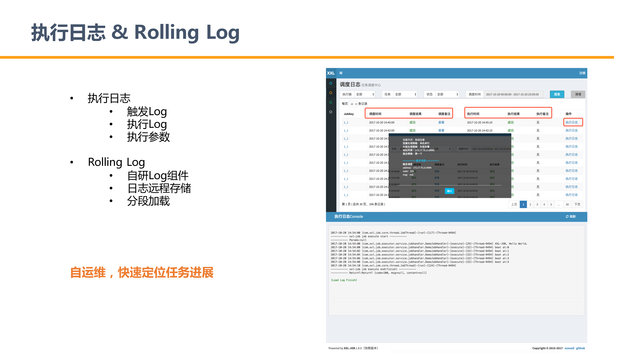Click the 调度时间 column header
The image size is (640, 360).
(x=376, y=113)
